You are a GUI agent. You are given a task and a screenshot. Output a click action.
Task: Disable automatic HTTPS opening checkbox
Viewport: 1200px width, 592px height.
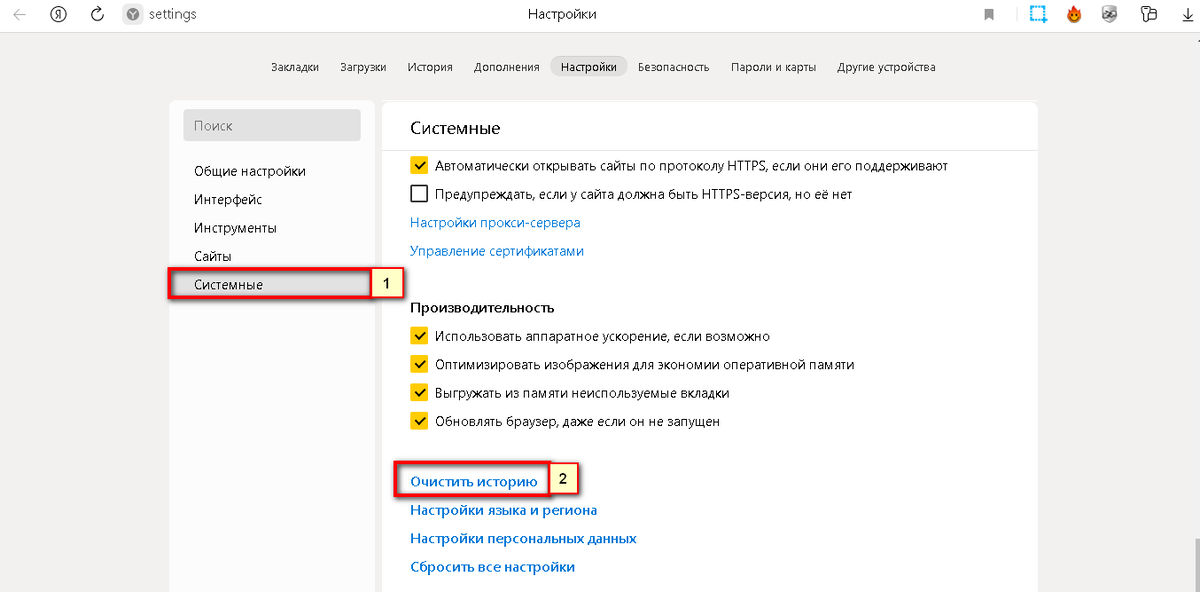pos(419,166)
